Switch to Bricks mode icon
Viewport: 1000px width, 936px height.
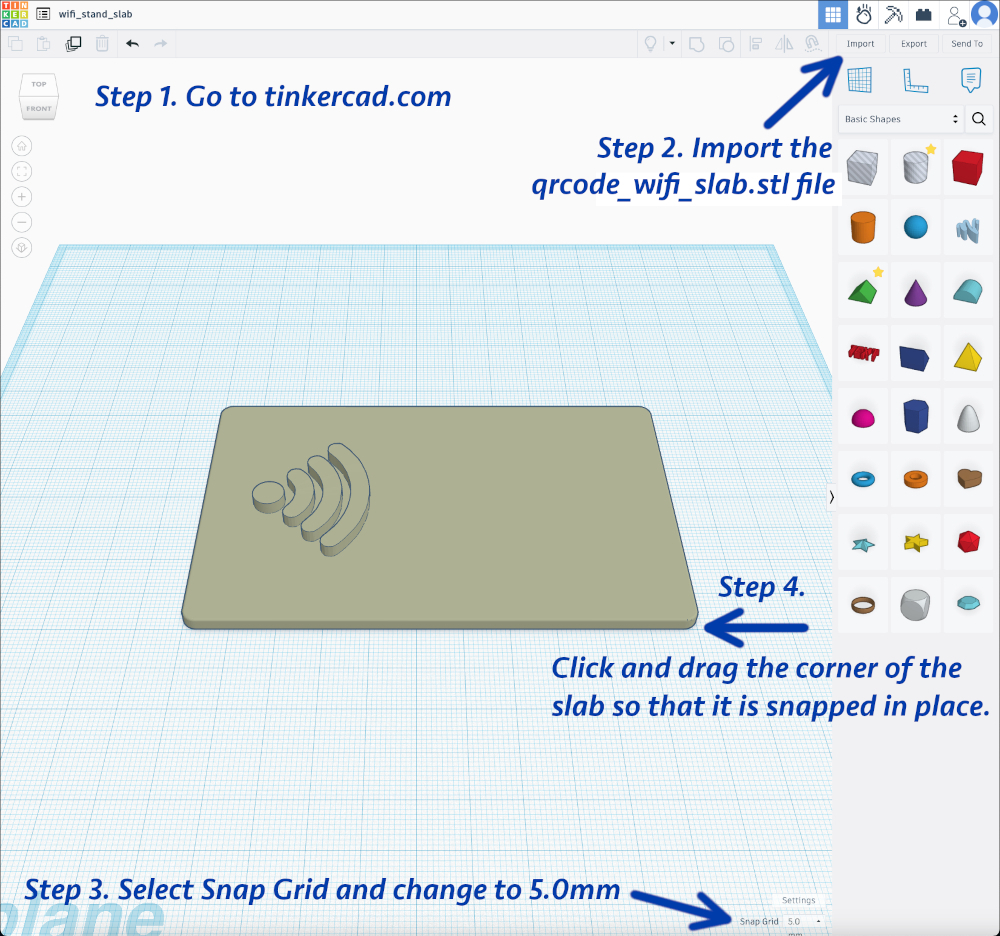[923, 15]
